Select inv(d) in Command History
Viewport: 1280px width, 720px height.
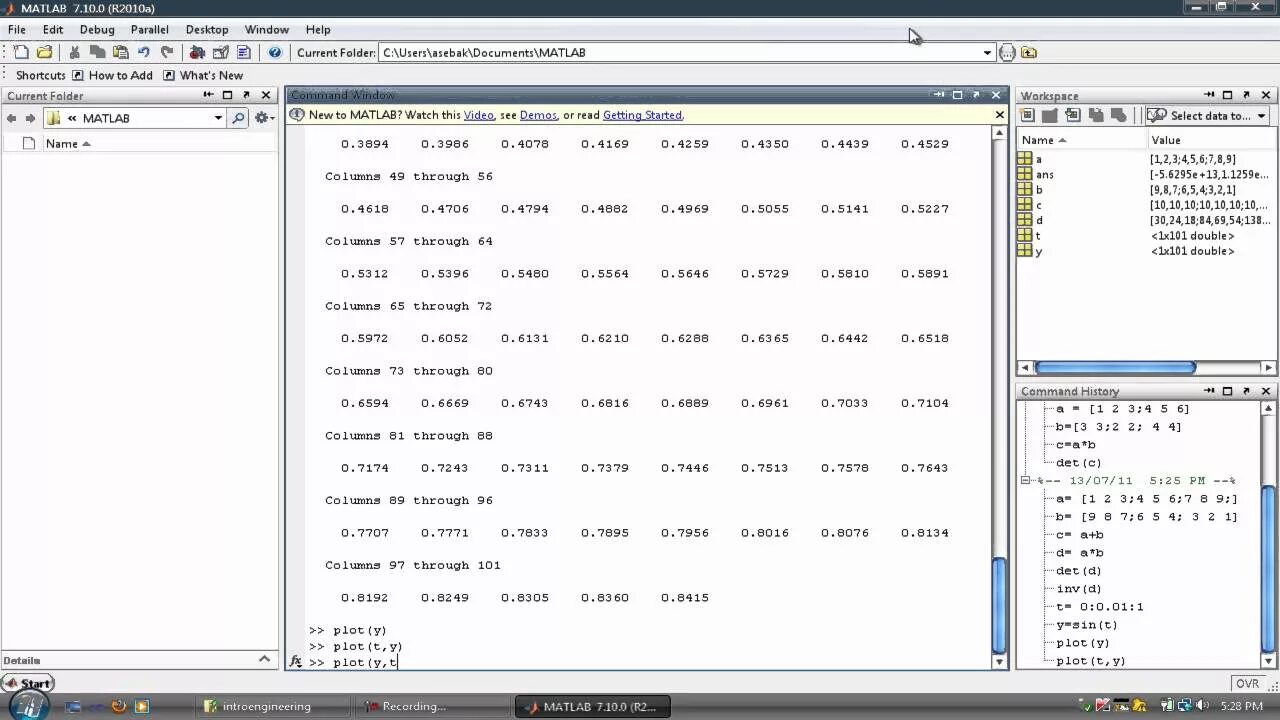tap(1079, 589)
